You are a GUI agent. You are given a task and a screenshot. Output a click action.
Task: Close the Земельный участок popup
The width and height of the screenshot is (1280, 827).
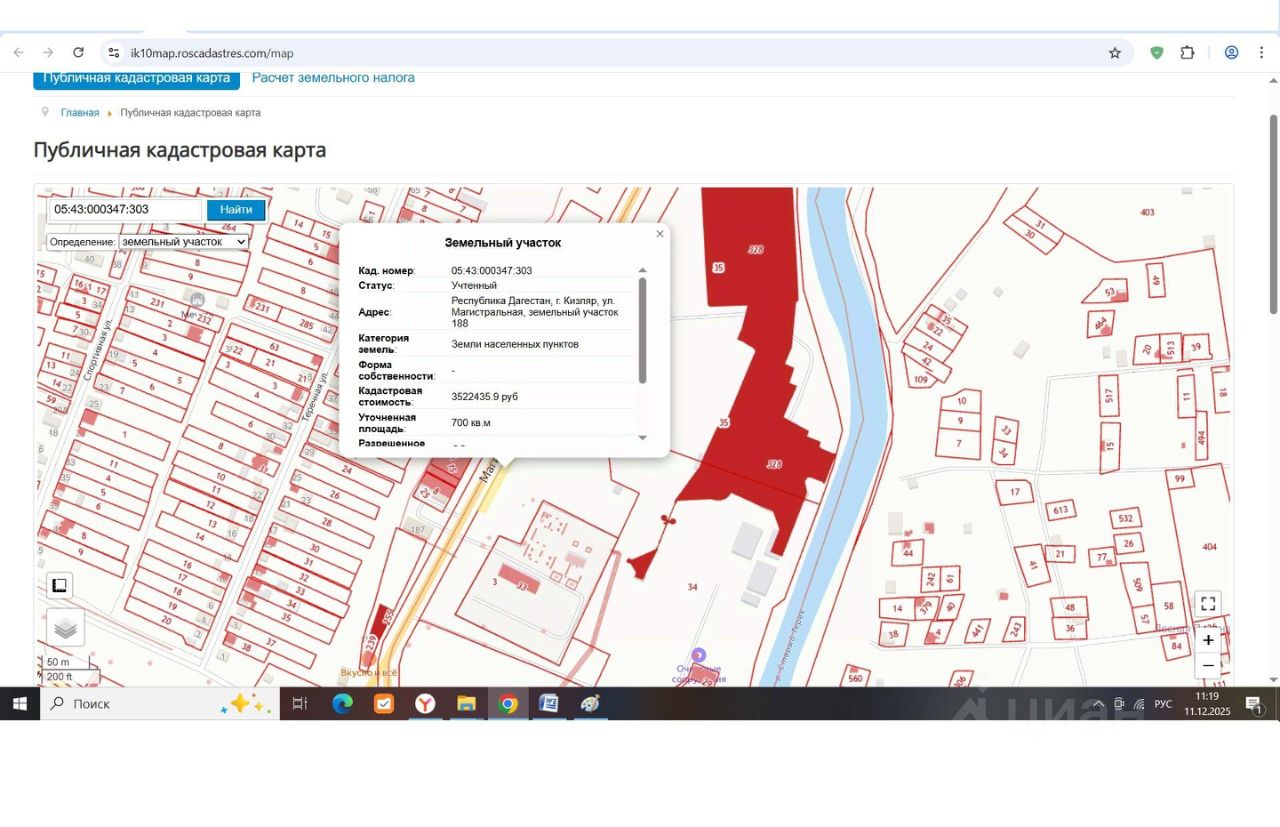coord(660,234)
